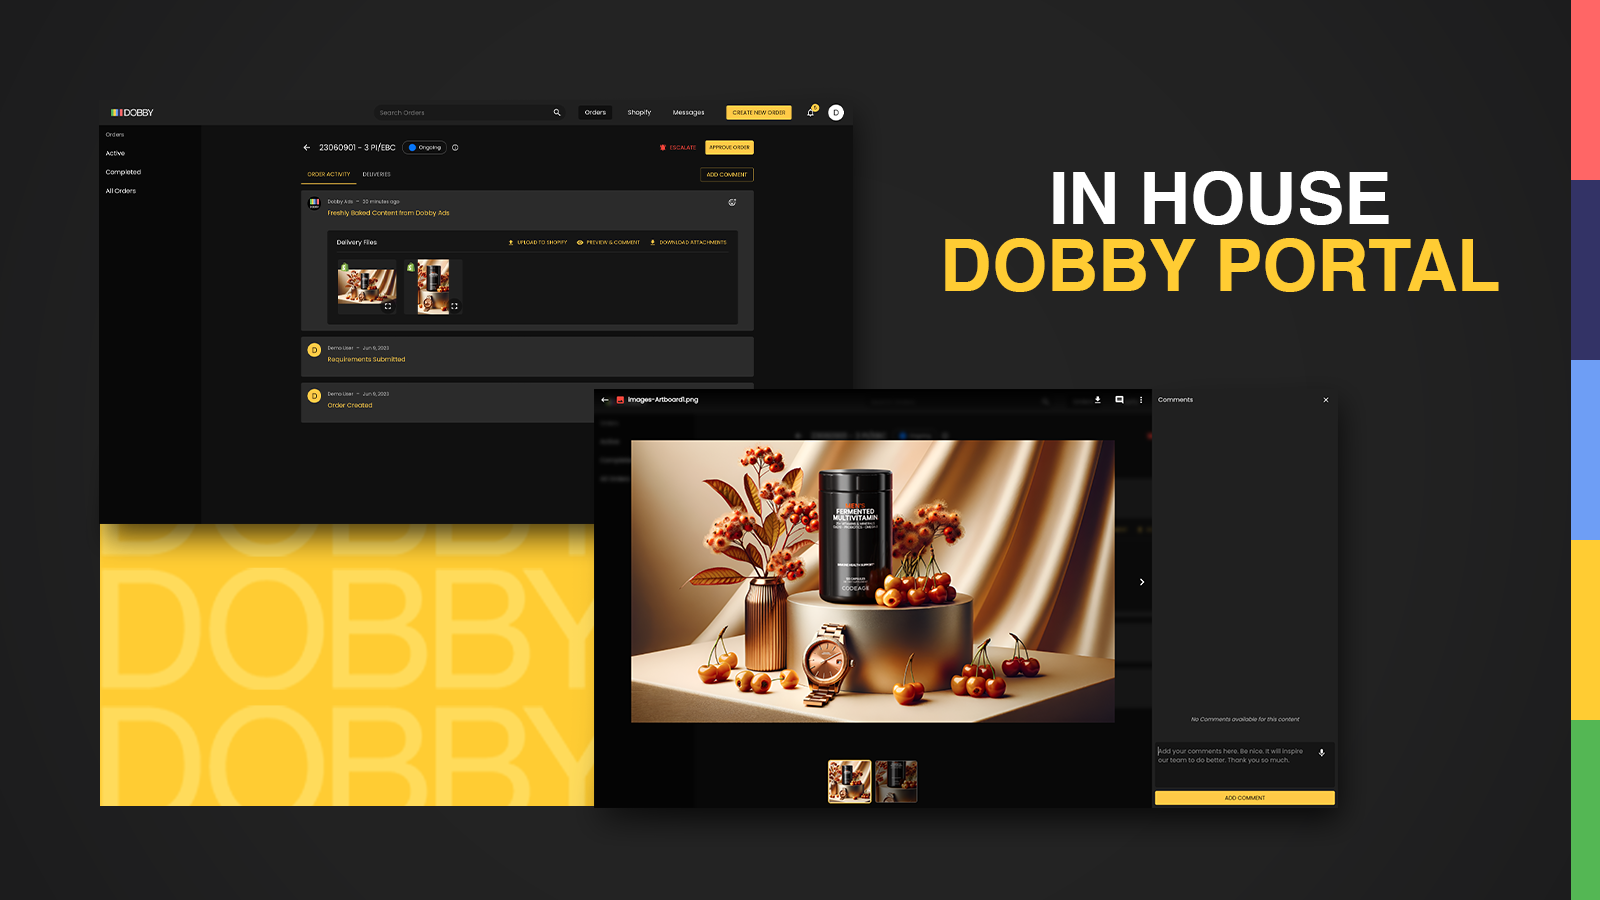
Task: Open the comment bubble icon in the viewer
Action: coord(1119,400)
